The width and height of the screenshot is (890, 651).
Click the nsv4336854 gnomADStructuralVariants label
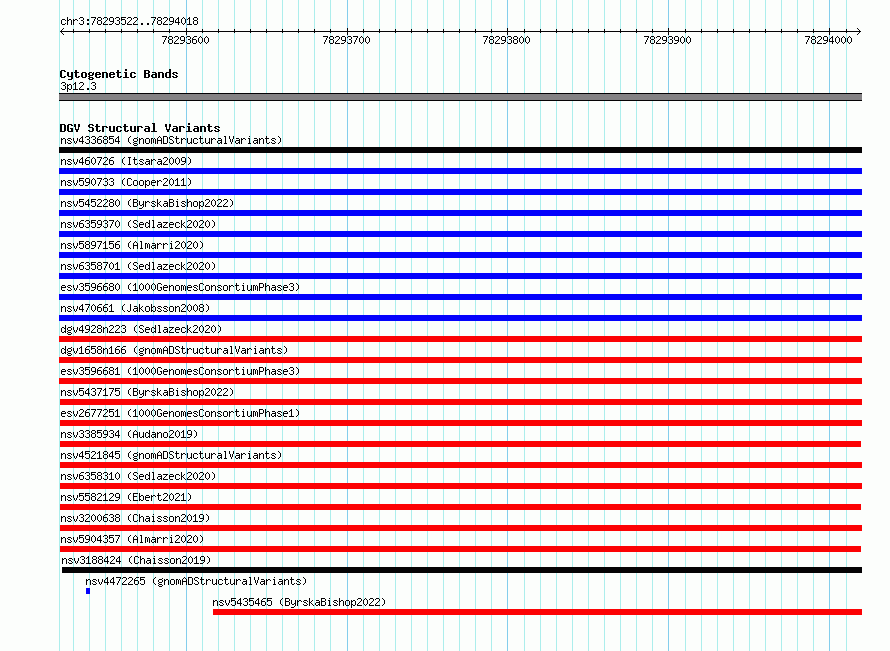171,140
